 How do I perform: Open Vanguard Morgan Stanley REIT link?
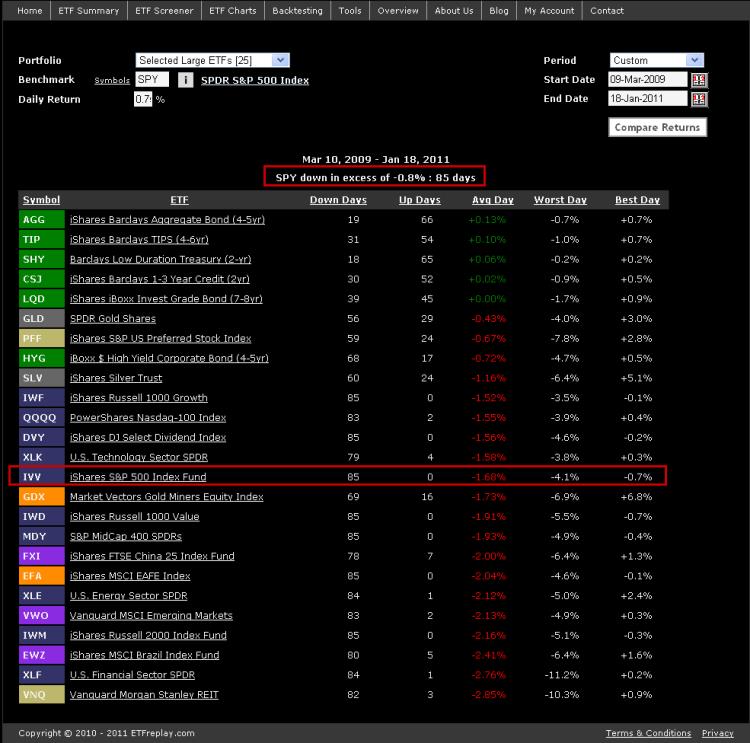144,695
